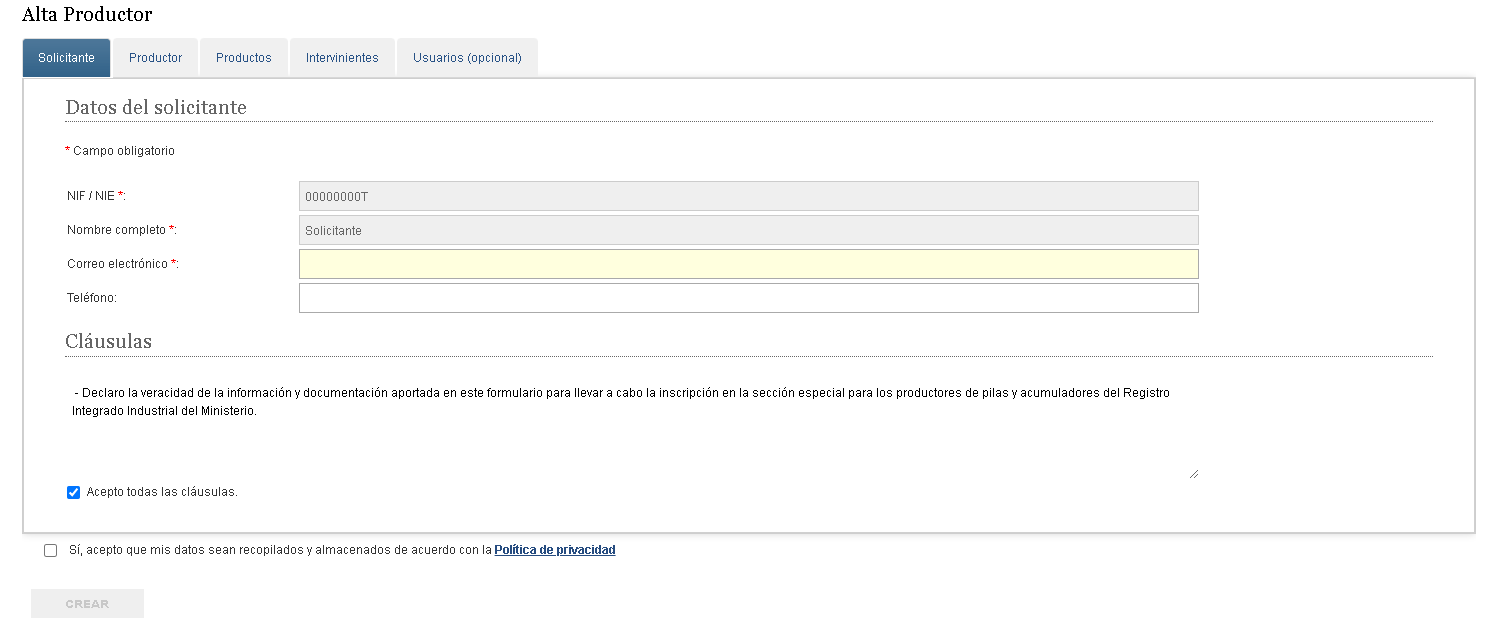Click inside the Teléfono input box
Screen dimensions: 1486x627
[748, 298]
